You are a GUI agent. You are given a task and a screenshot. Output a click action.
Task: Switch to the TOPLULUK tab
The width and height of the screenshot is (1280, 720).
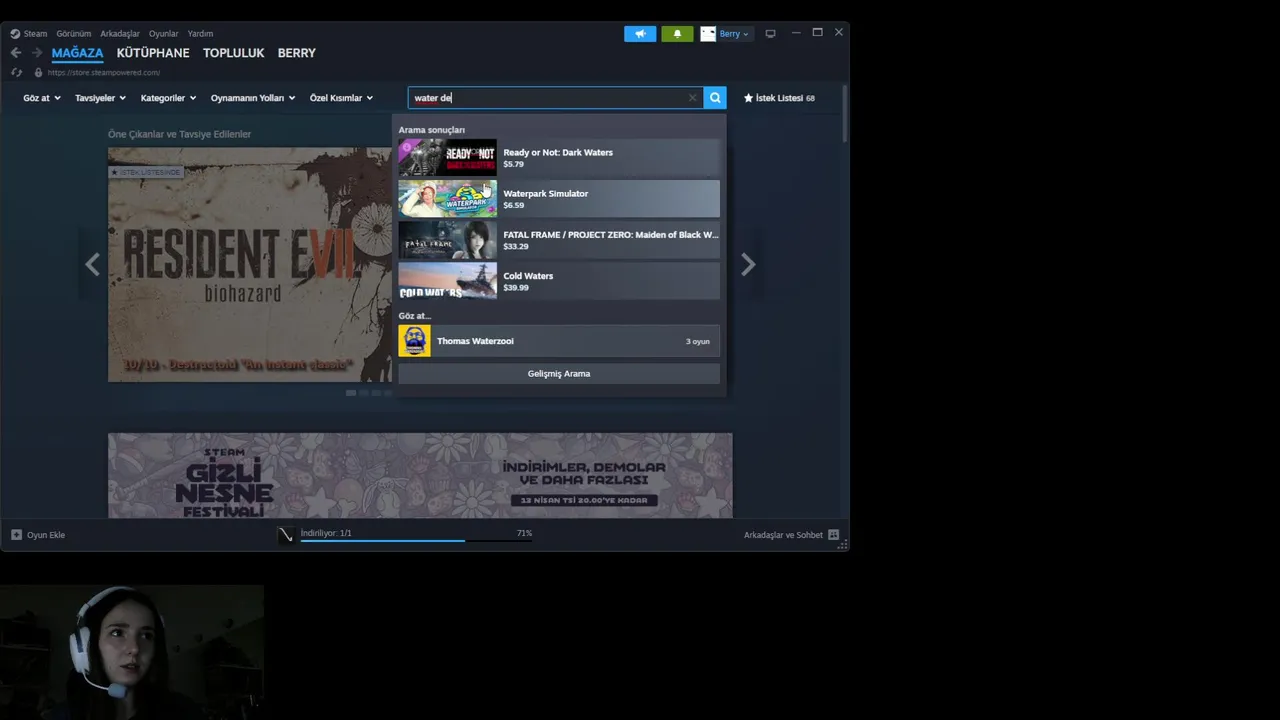click(x=233, y=53)
